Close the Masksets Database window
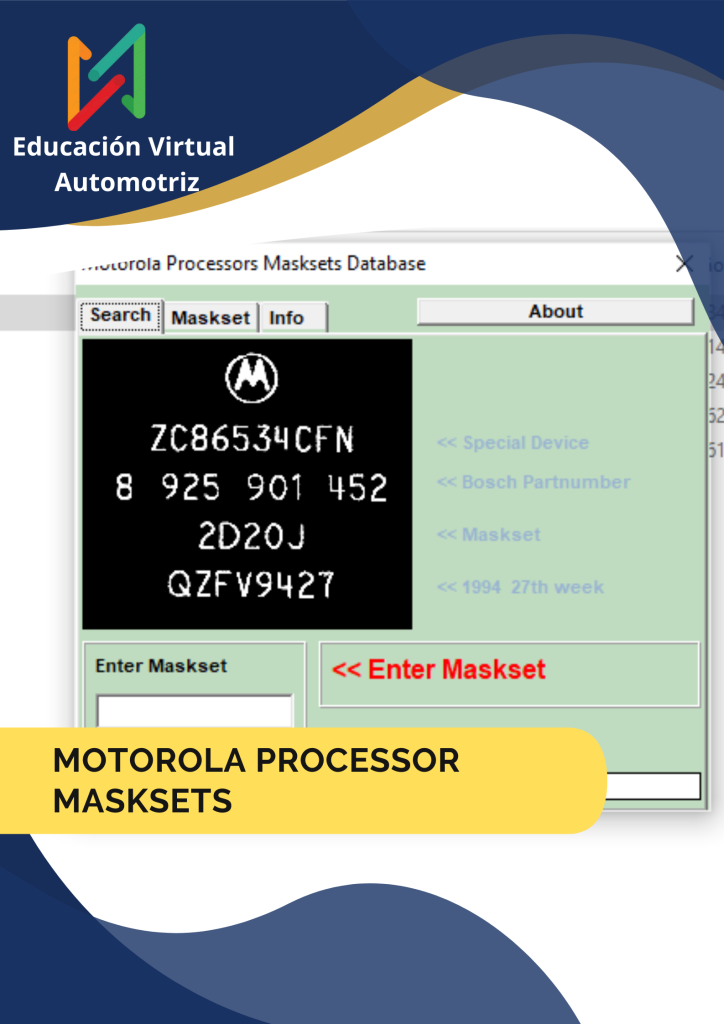The width and height of the screenshot is (724, 1024). [x=685, y=264]
